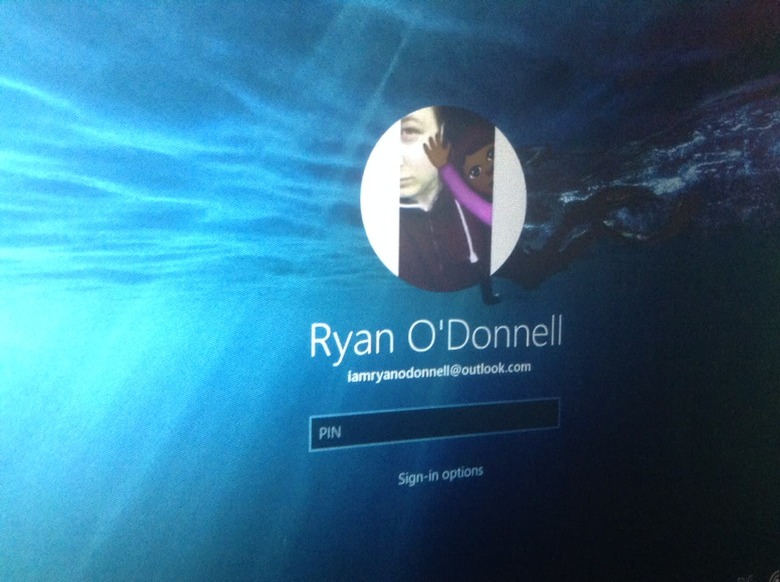Open Sign-in options
Image resolution: width=780 pixels, height=582 pixels.
point(440,474)
